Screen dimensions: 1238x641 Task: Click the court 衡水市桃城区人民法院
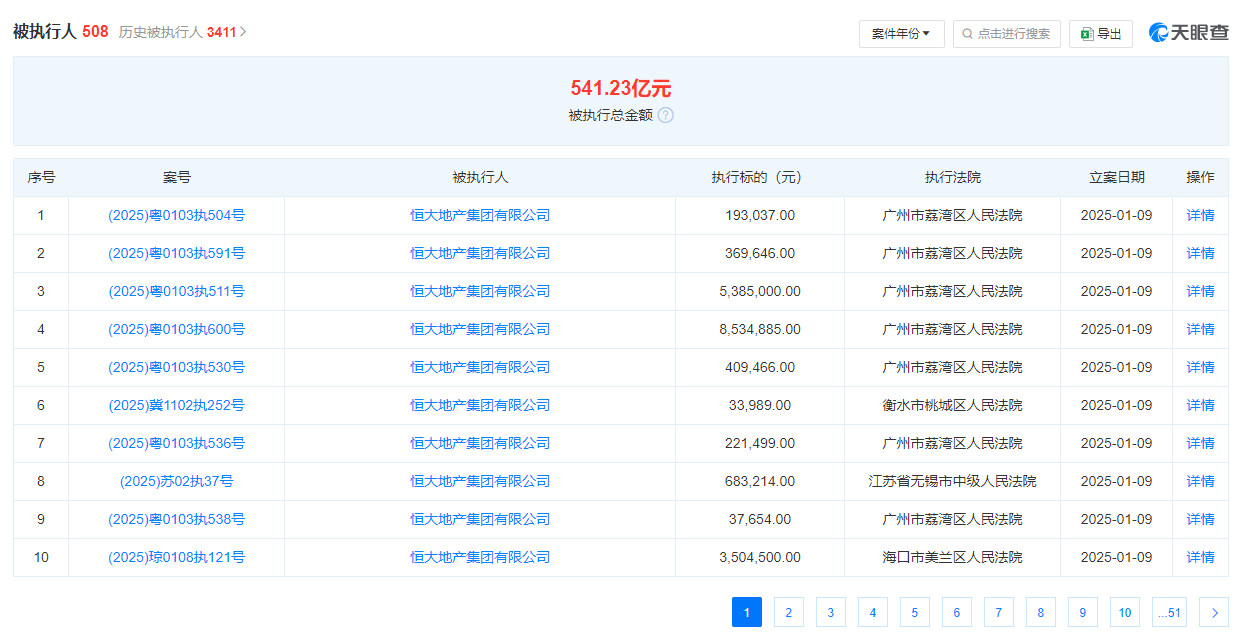pos(953,405)
